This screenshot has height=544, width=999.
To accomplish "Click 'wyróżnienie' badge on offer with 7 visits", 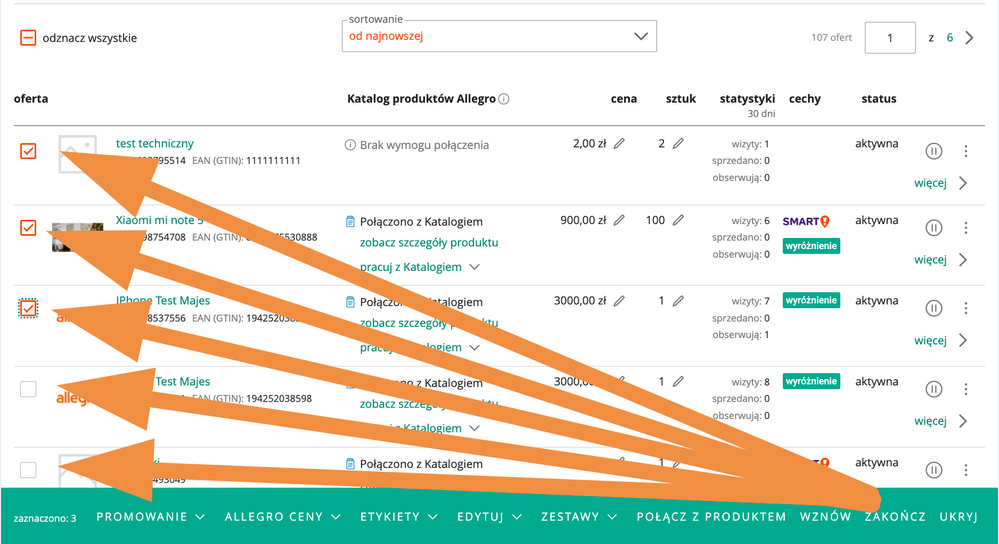I will 811,301.
